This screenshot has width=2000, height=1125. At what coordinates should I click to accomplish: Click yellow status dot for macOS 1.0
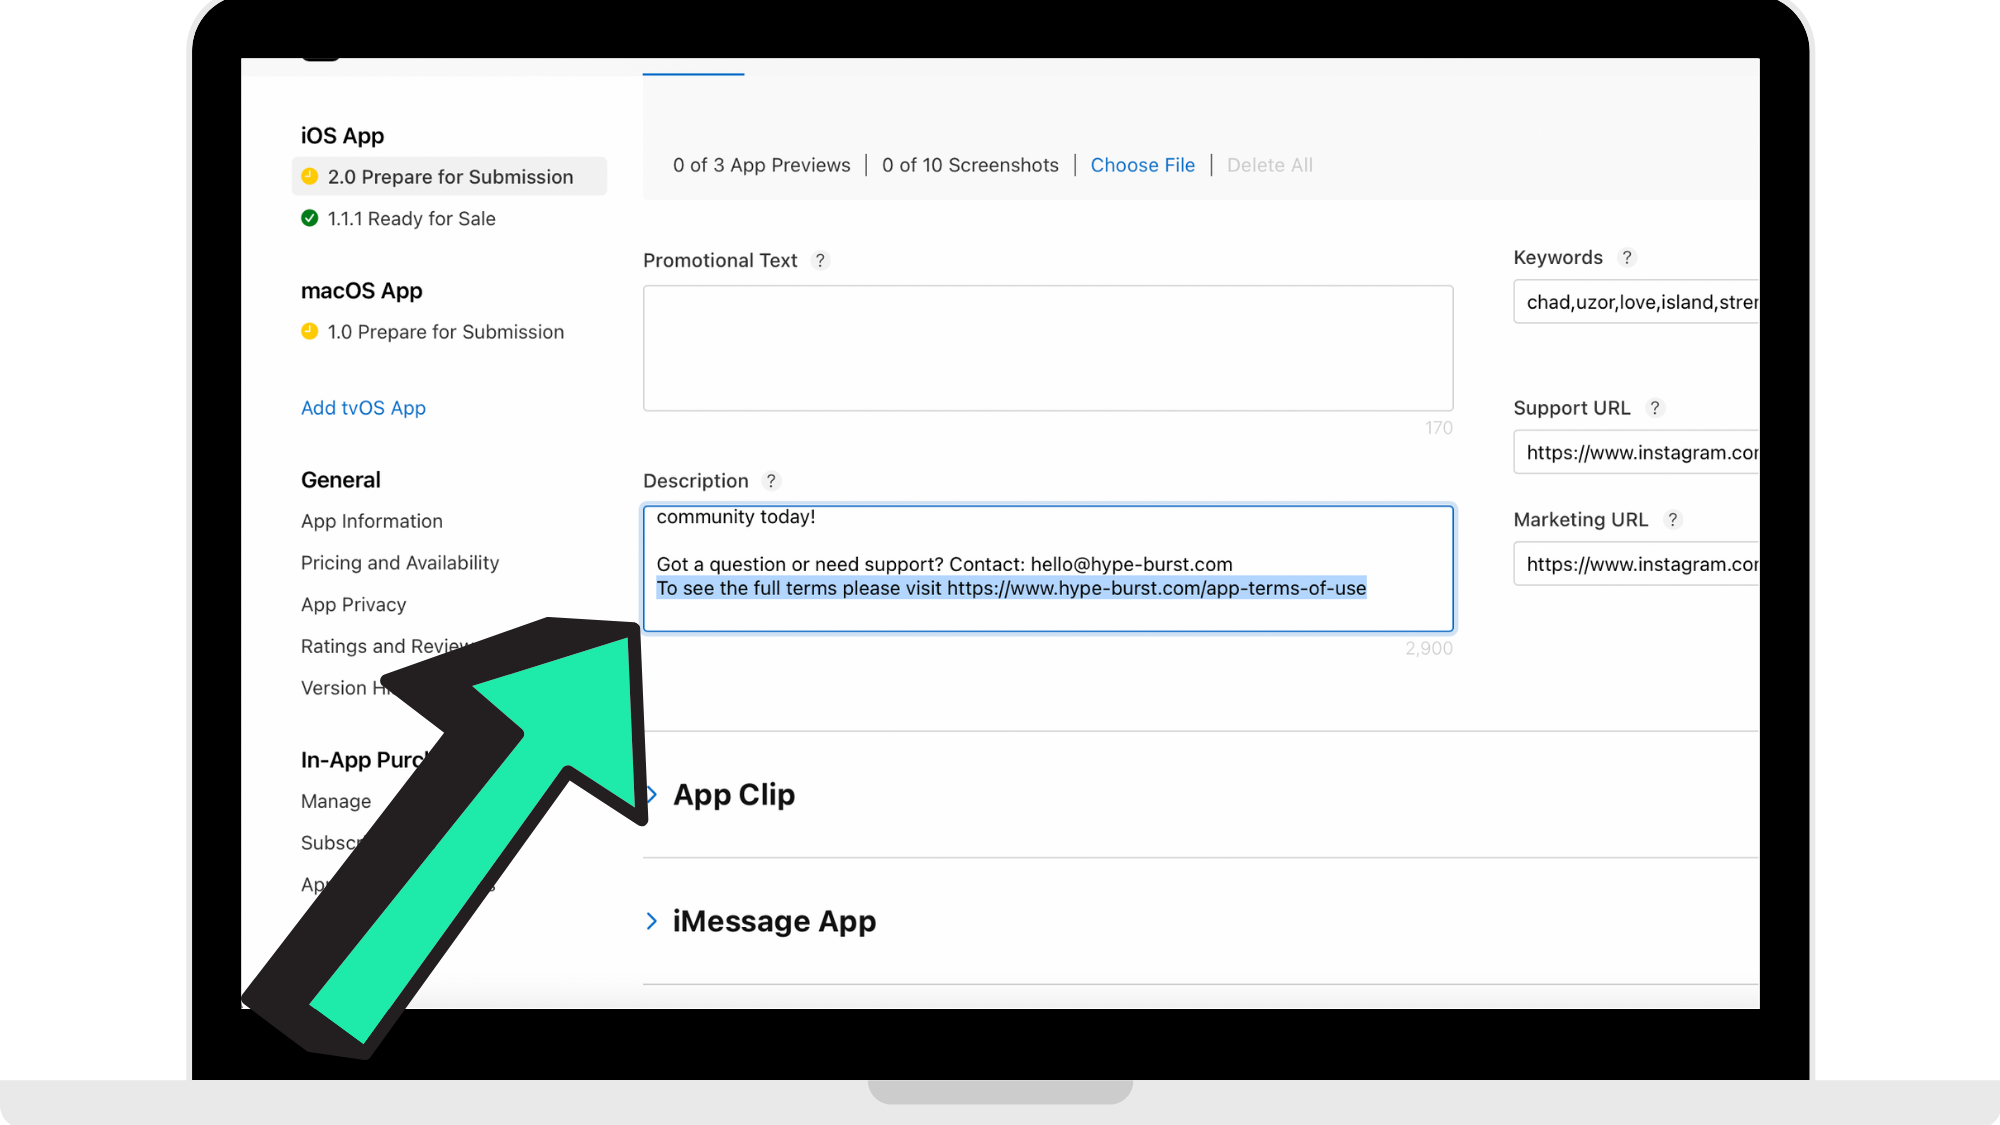click(310, 331)
